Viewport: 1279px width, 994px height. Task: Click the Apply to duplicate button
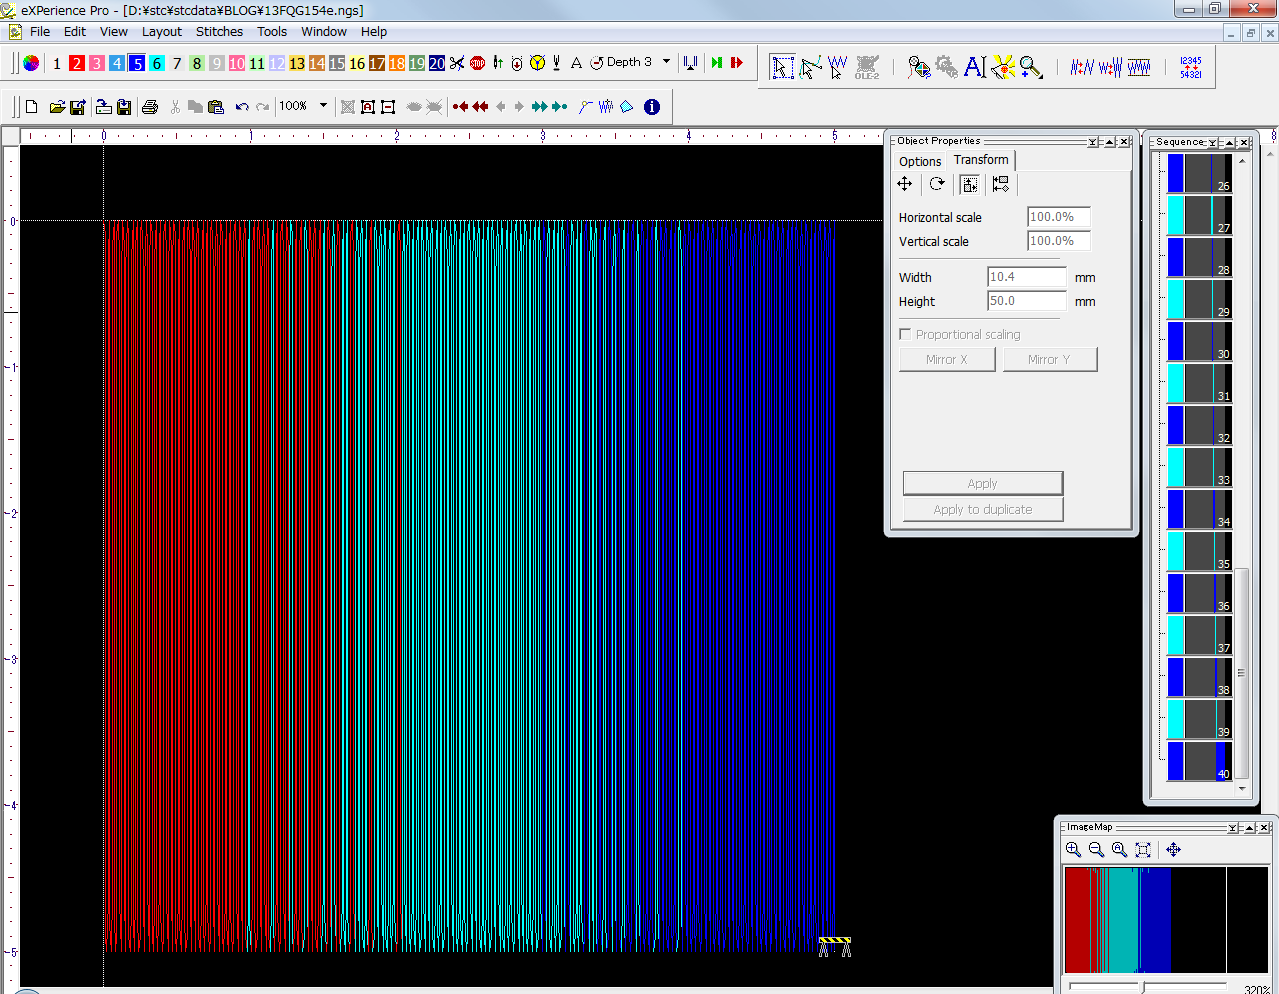tap(983, 509)
